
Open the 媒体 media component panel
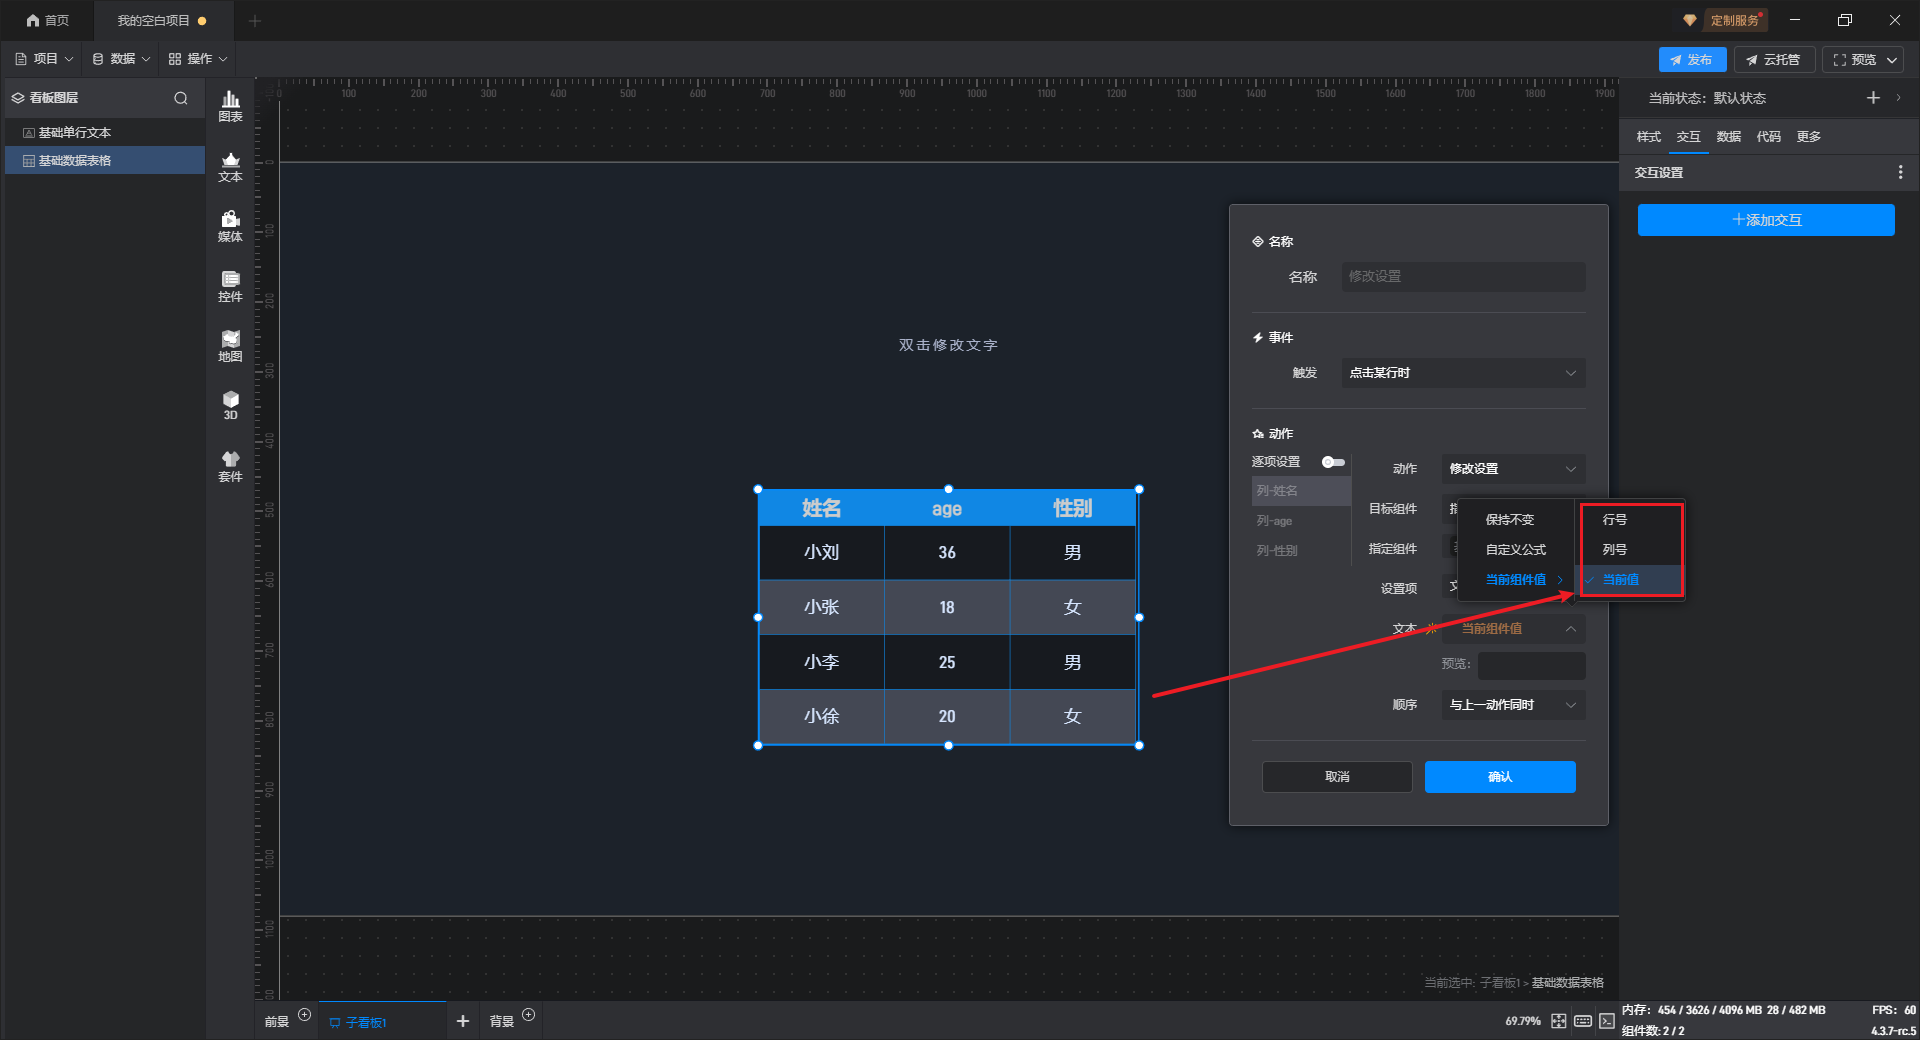click(230, 226)
